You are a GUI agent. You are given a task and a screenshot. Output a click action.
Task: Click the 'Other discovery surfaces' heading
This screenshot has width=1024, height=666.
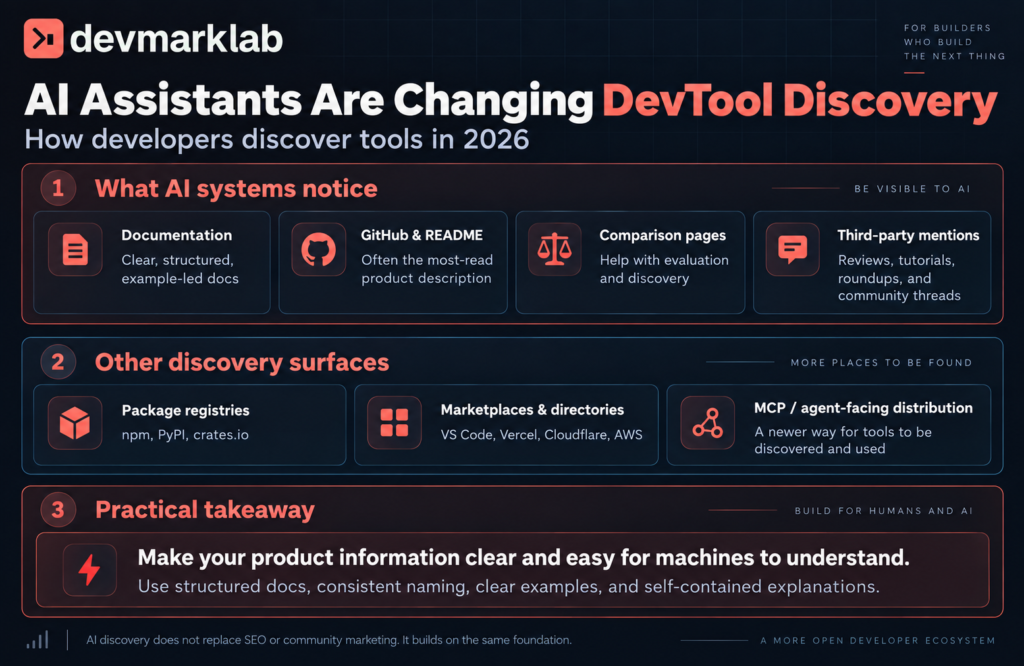click(x=242, y=362)
